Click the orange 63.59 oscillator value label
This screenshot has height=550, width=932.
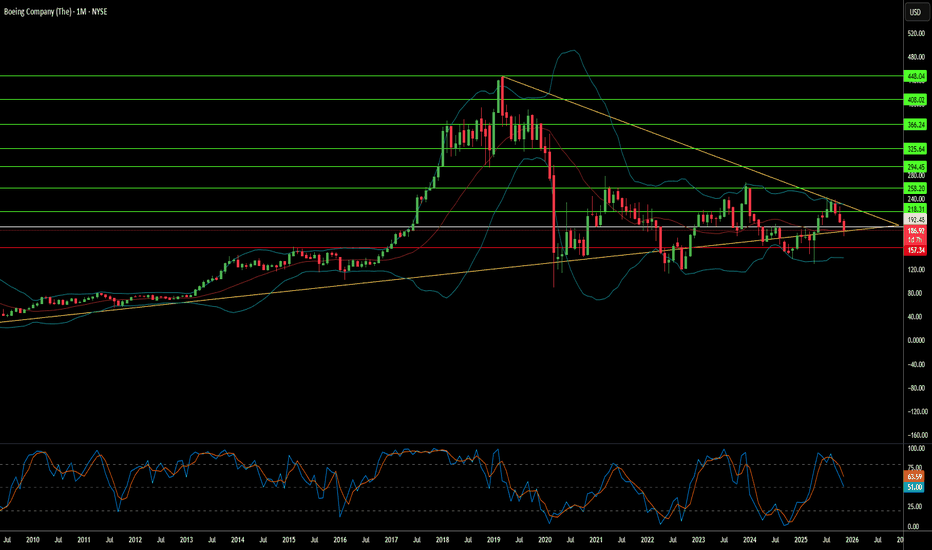coord(915,476)
